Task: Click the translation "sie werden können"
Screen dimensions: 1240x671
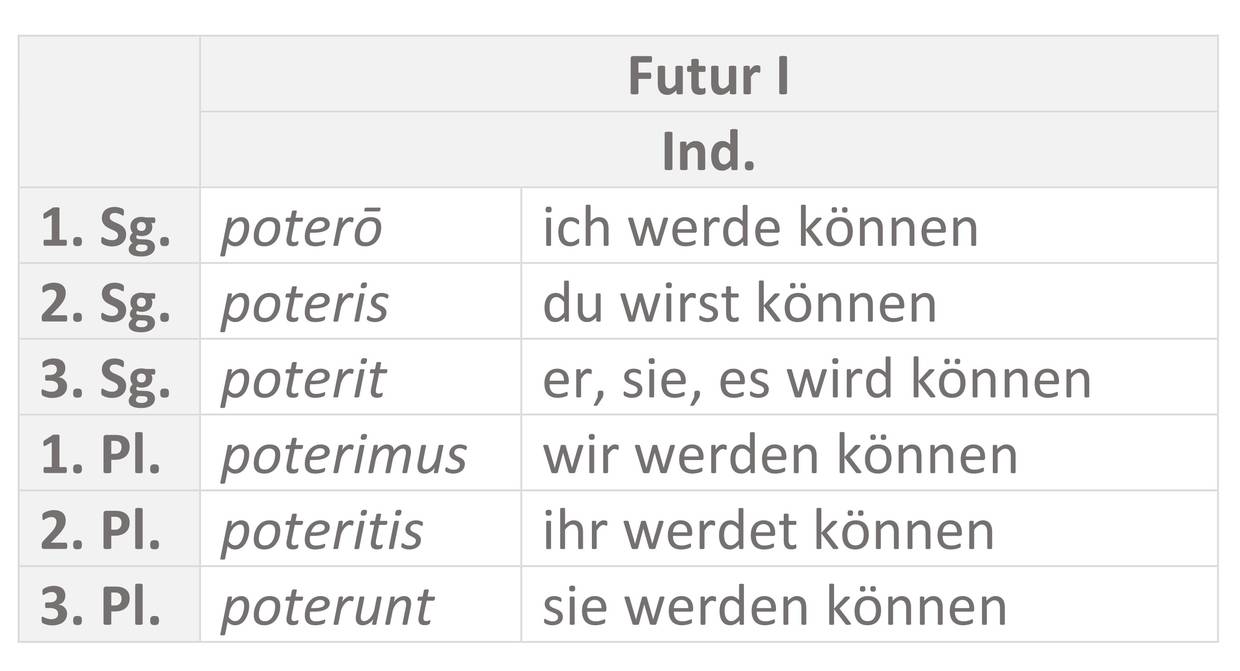Action: point(774,607)
